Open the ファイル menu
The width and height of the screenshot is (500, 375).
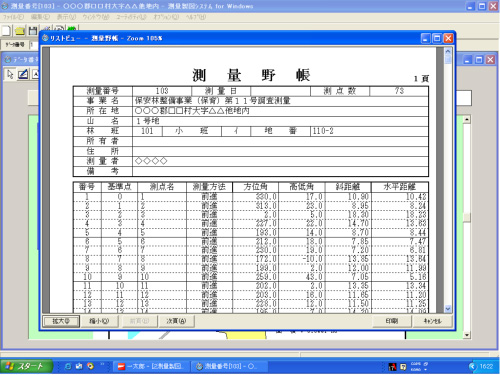[x=13, y=17]
